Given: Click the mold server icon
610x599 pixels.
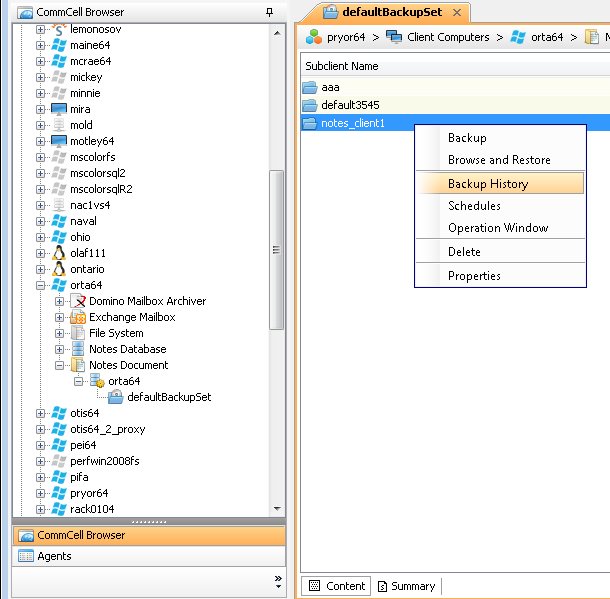Looking at the screenshot, I should click(59, 125).
